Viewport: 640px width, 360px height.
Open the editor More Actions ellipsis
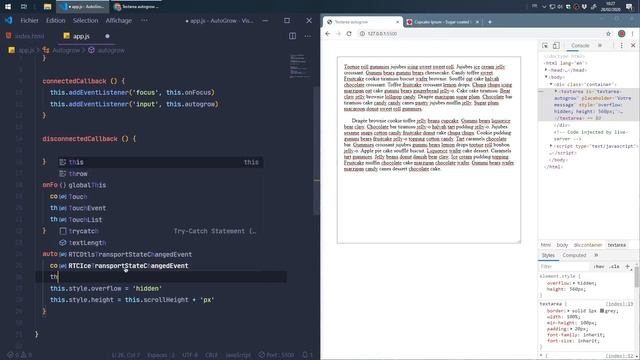[x=307, y=36]
